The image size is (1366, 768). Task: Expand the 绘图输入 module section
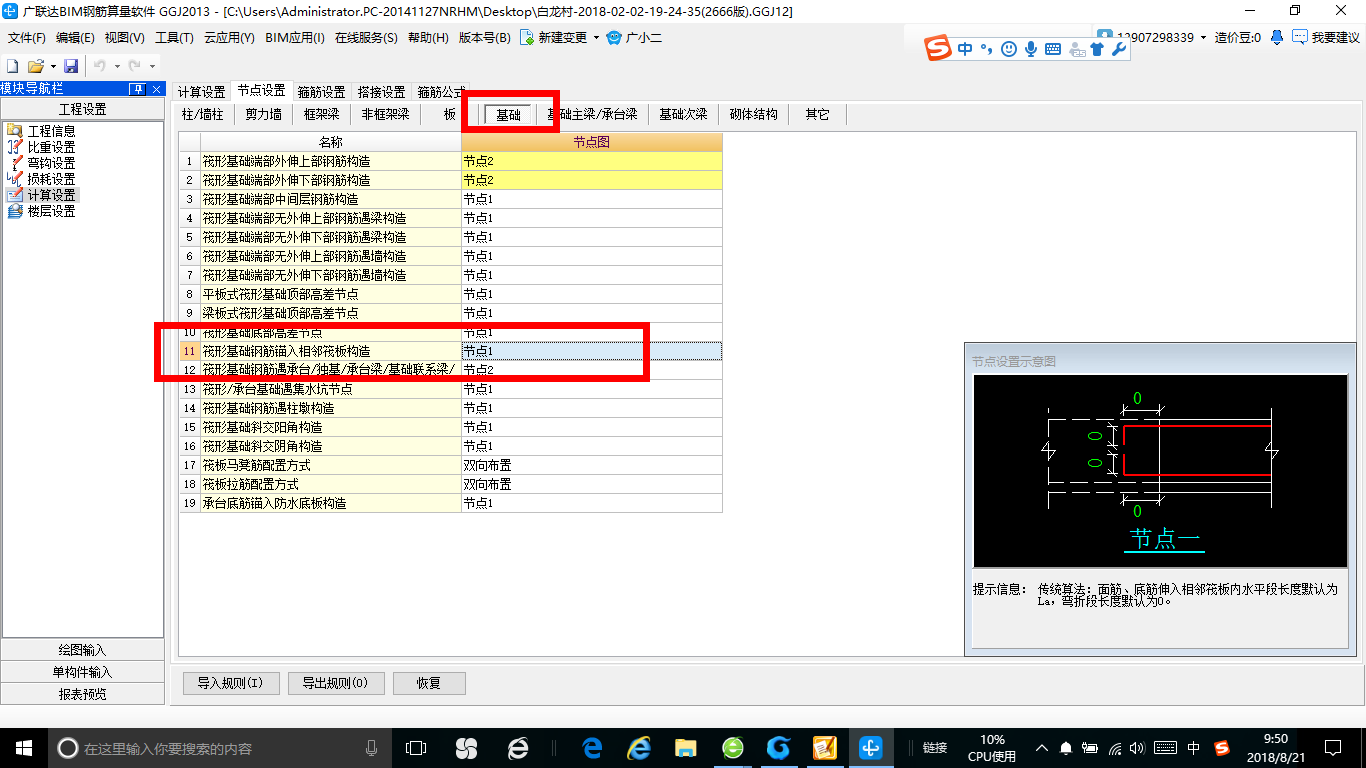(x=82, y=650)
